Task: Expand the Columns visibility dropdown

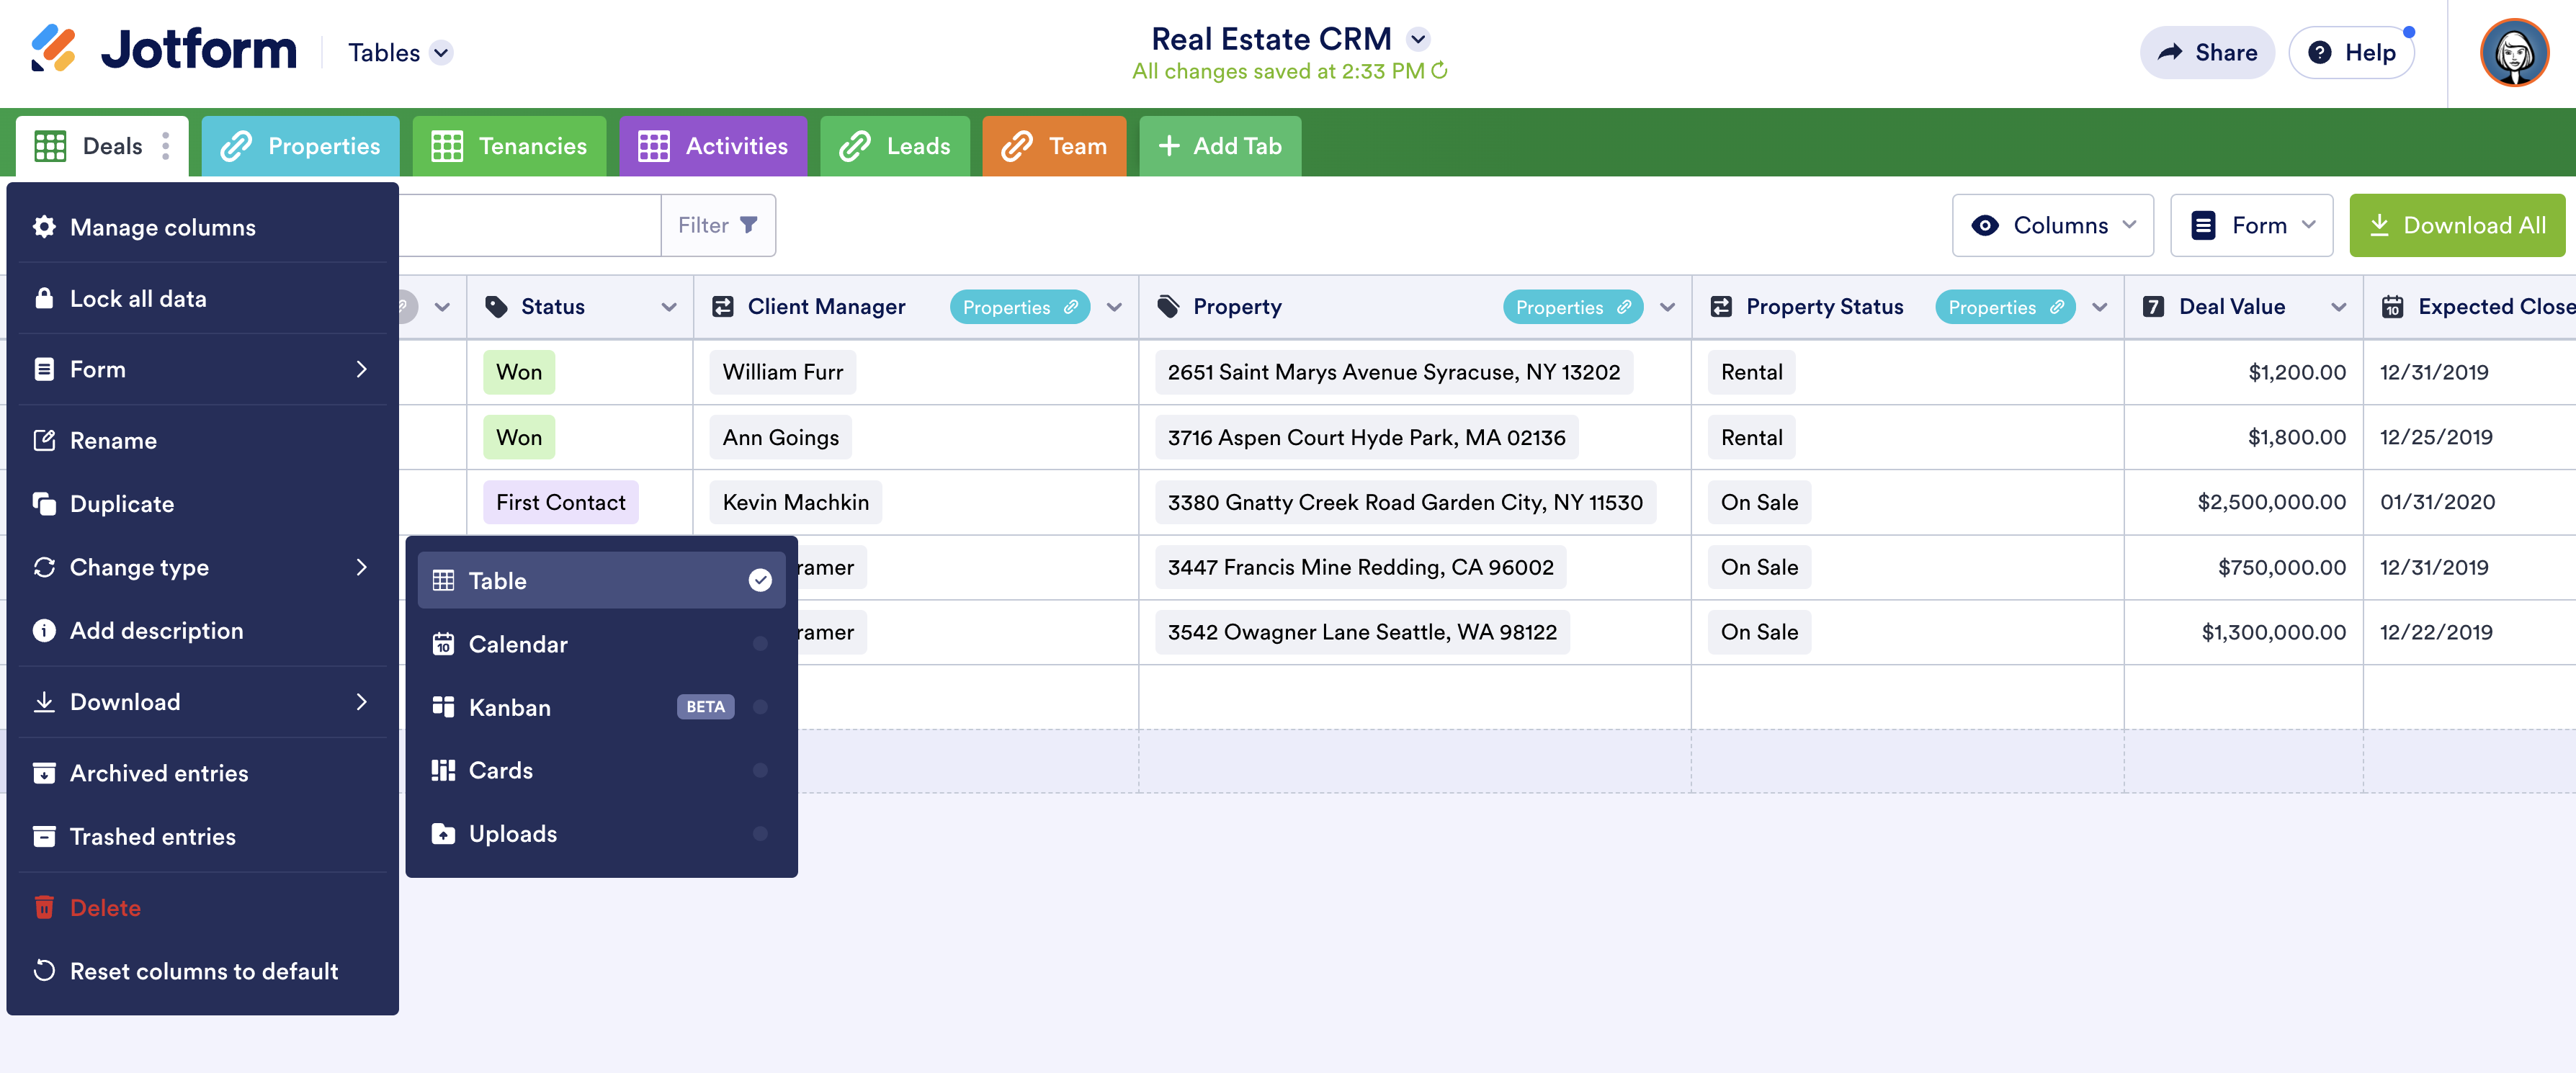Action: coord(2052,225)
